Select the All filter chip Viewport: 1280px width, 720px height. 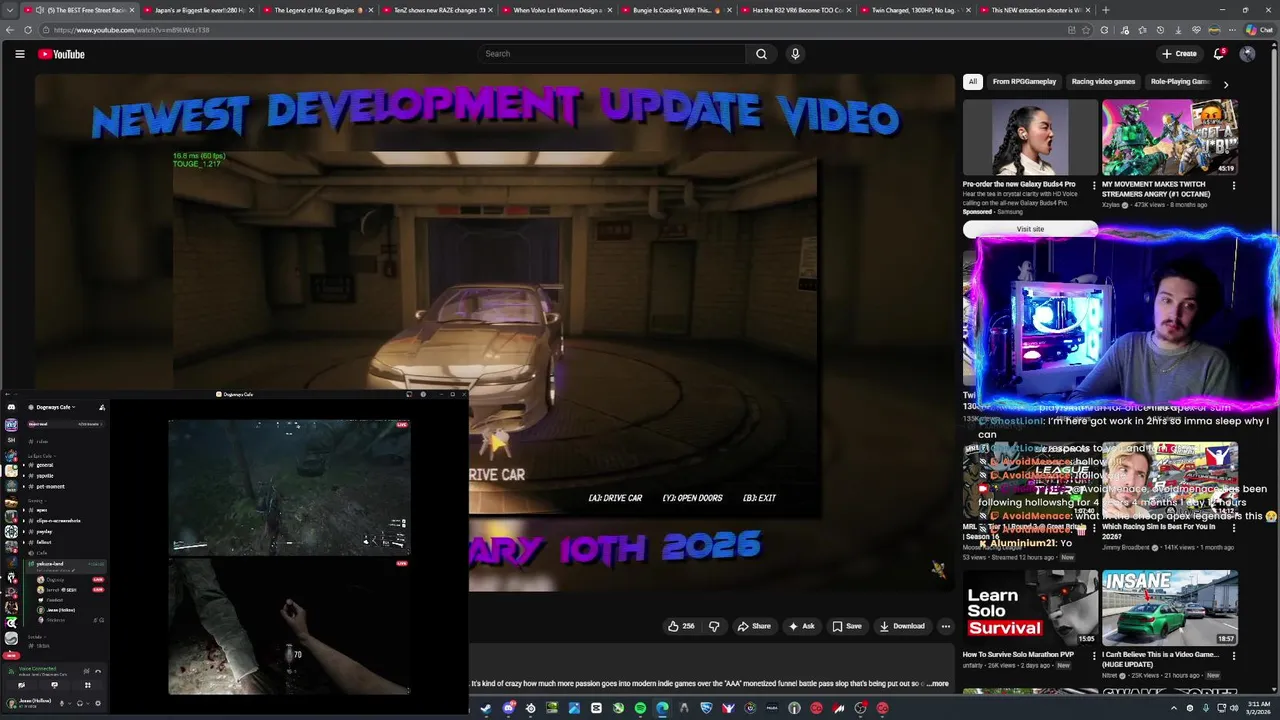[x=973, y=82]
